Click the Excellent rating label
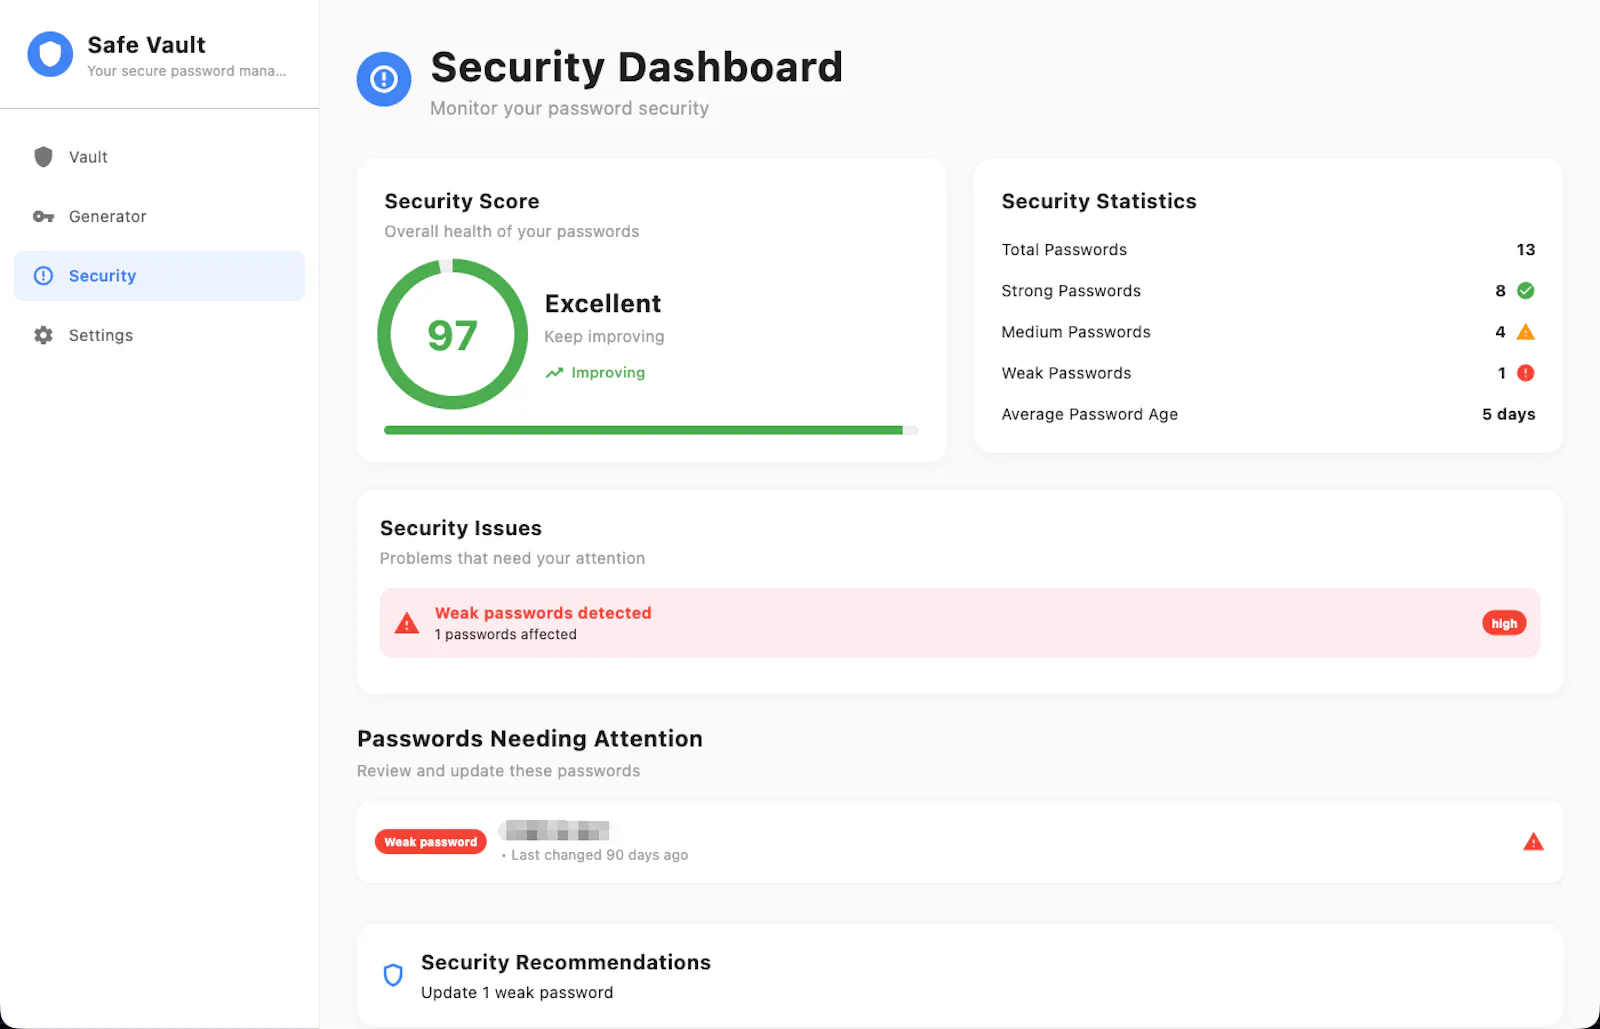The width and height of the screenshot is (1600, 1029). click(x=603, y=303)
